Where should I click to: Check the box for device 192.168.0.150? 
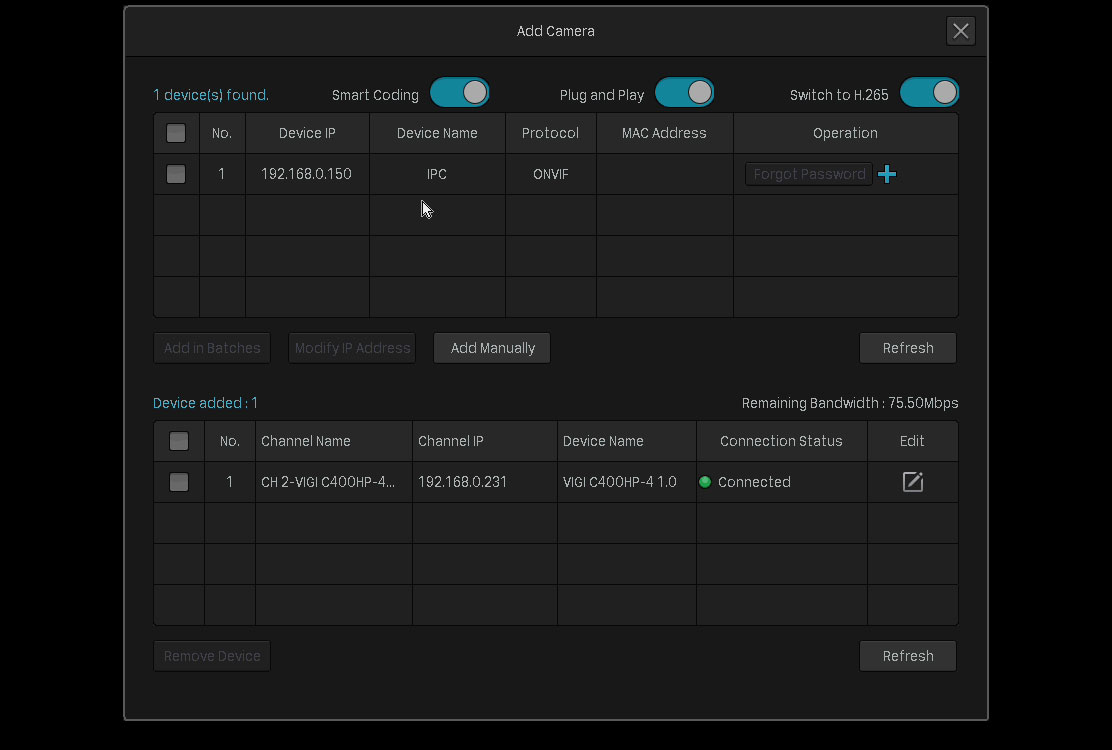coord(176,174)
